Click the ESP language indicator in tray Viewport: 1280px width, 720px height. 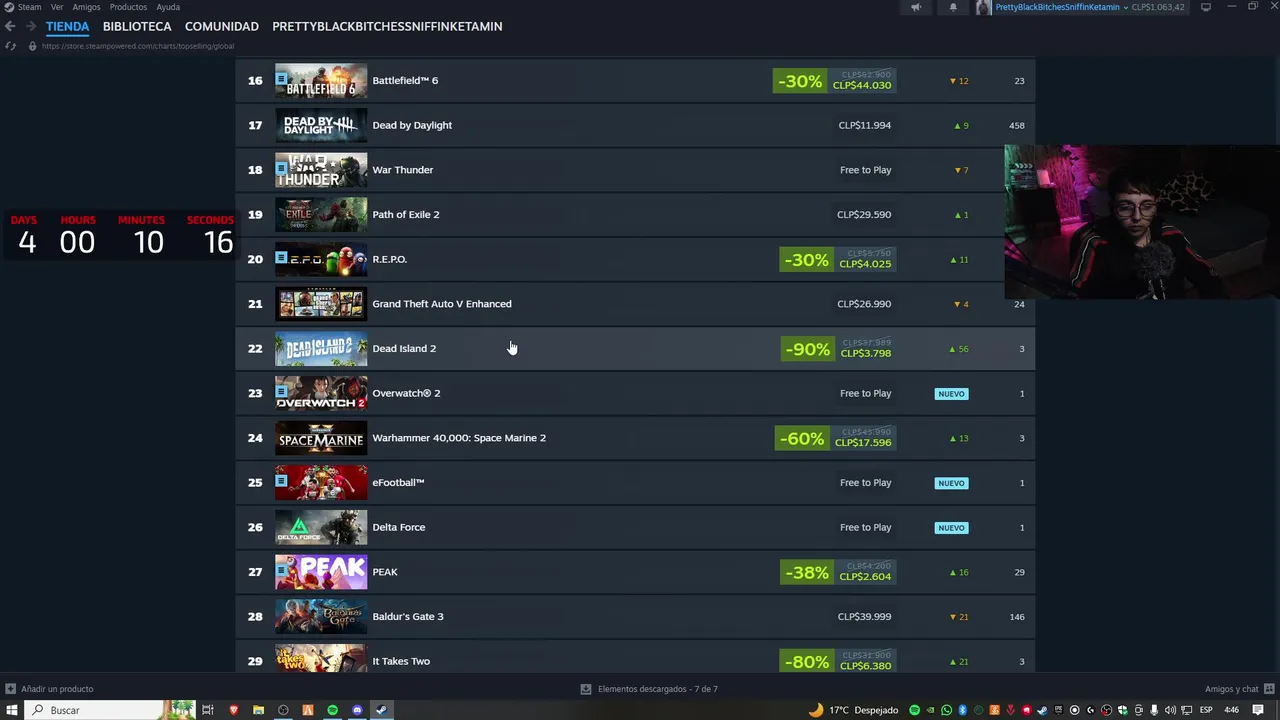(x=1206, y=710)
